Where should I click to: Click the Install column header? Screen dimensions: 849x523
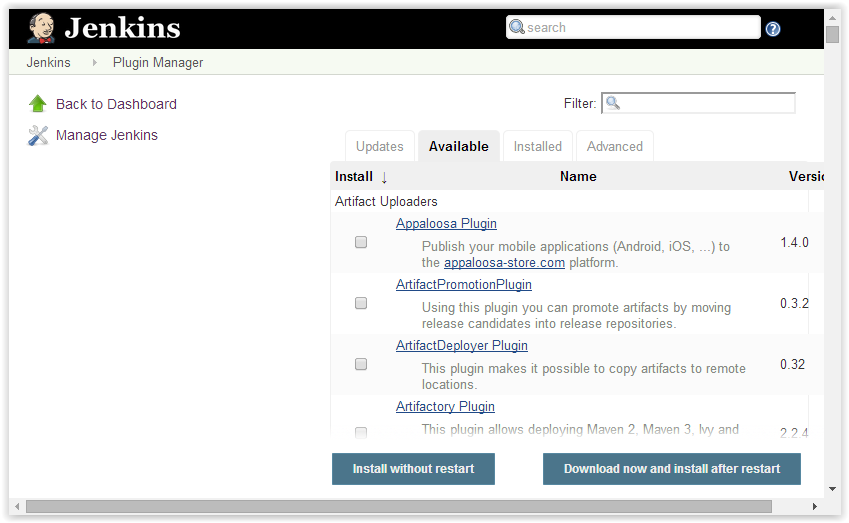[x=354, y=176]
